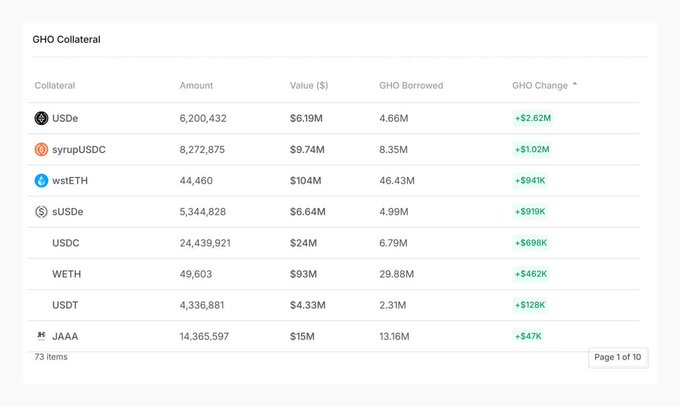Click the value $24M
This screenshot has width=680, height=407.
(303, 243)
